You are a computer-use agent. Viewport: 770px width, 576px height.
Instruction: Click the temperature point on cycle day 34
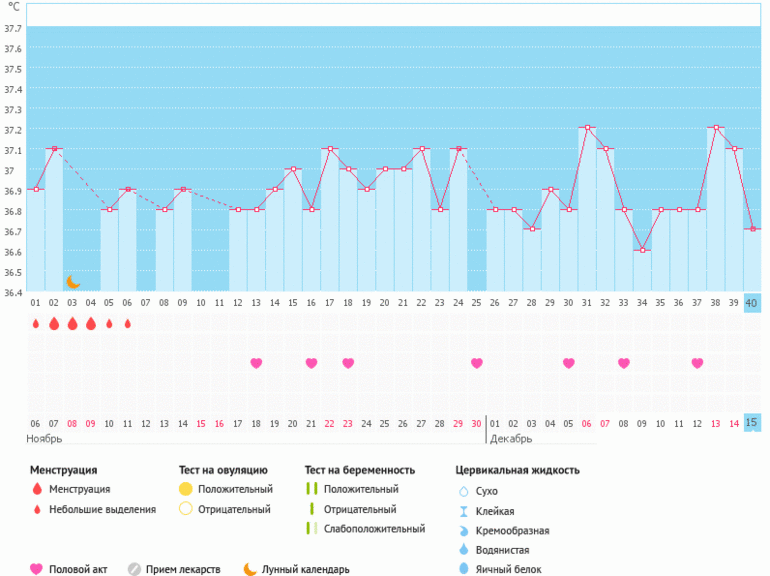(x=642, y=250)
